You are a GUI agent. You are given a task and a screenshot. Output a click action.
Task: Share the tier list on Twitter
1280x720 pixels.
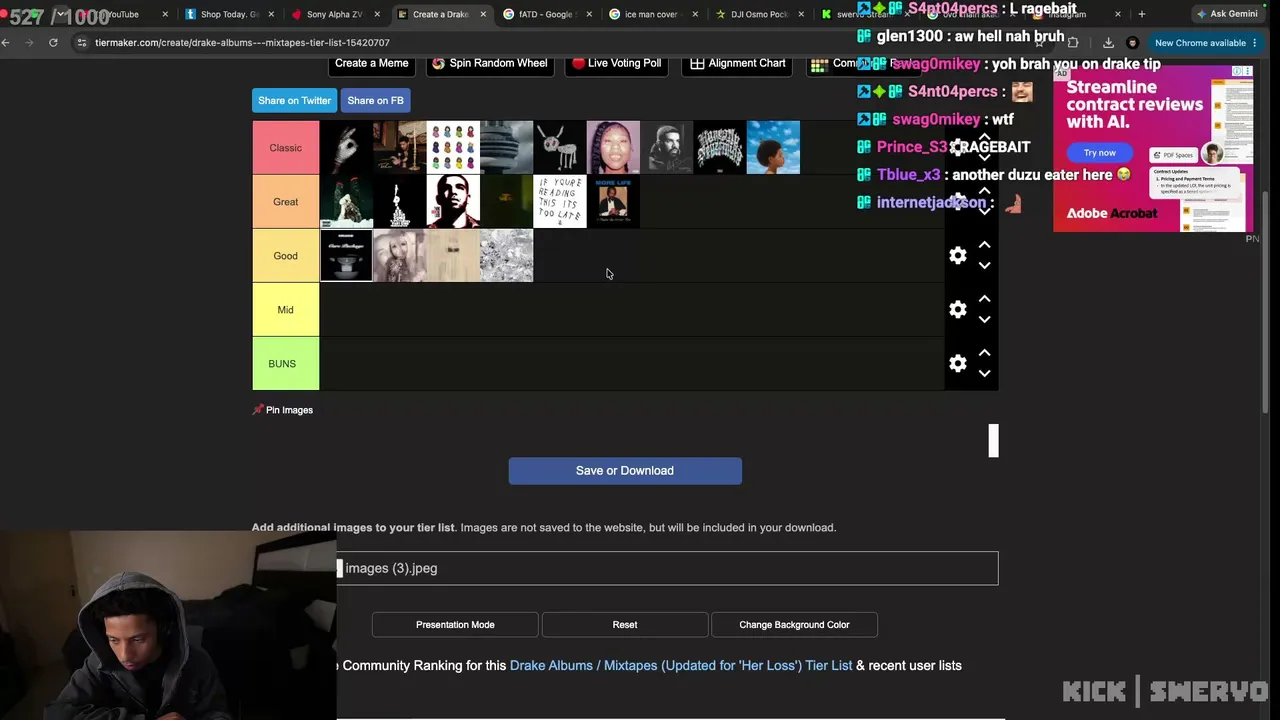pos(294,100)
